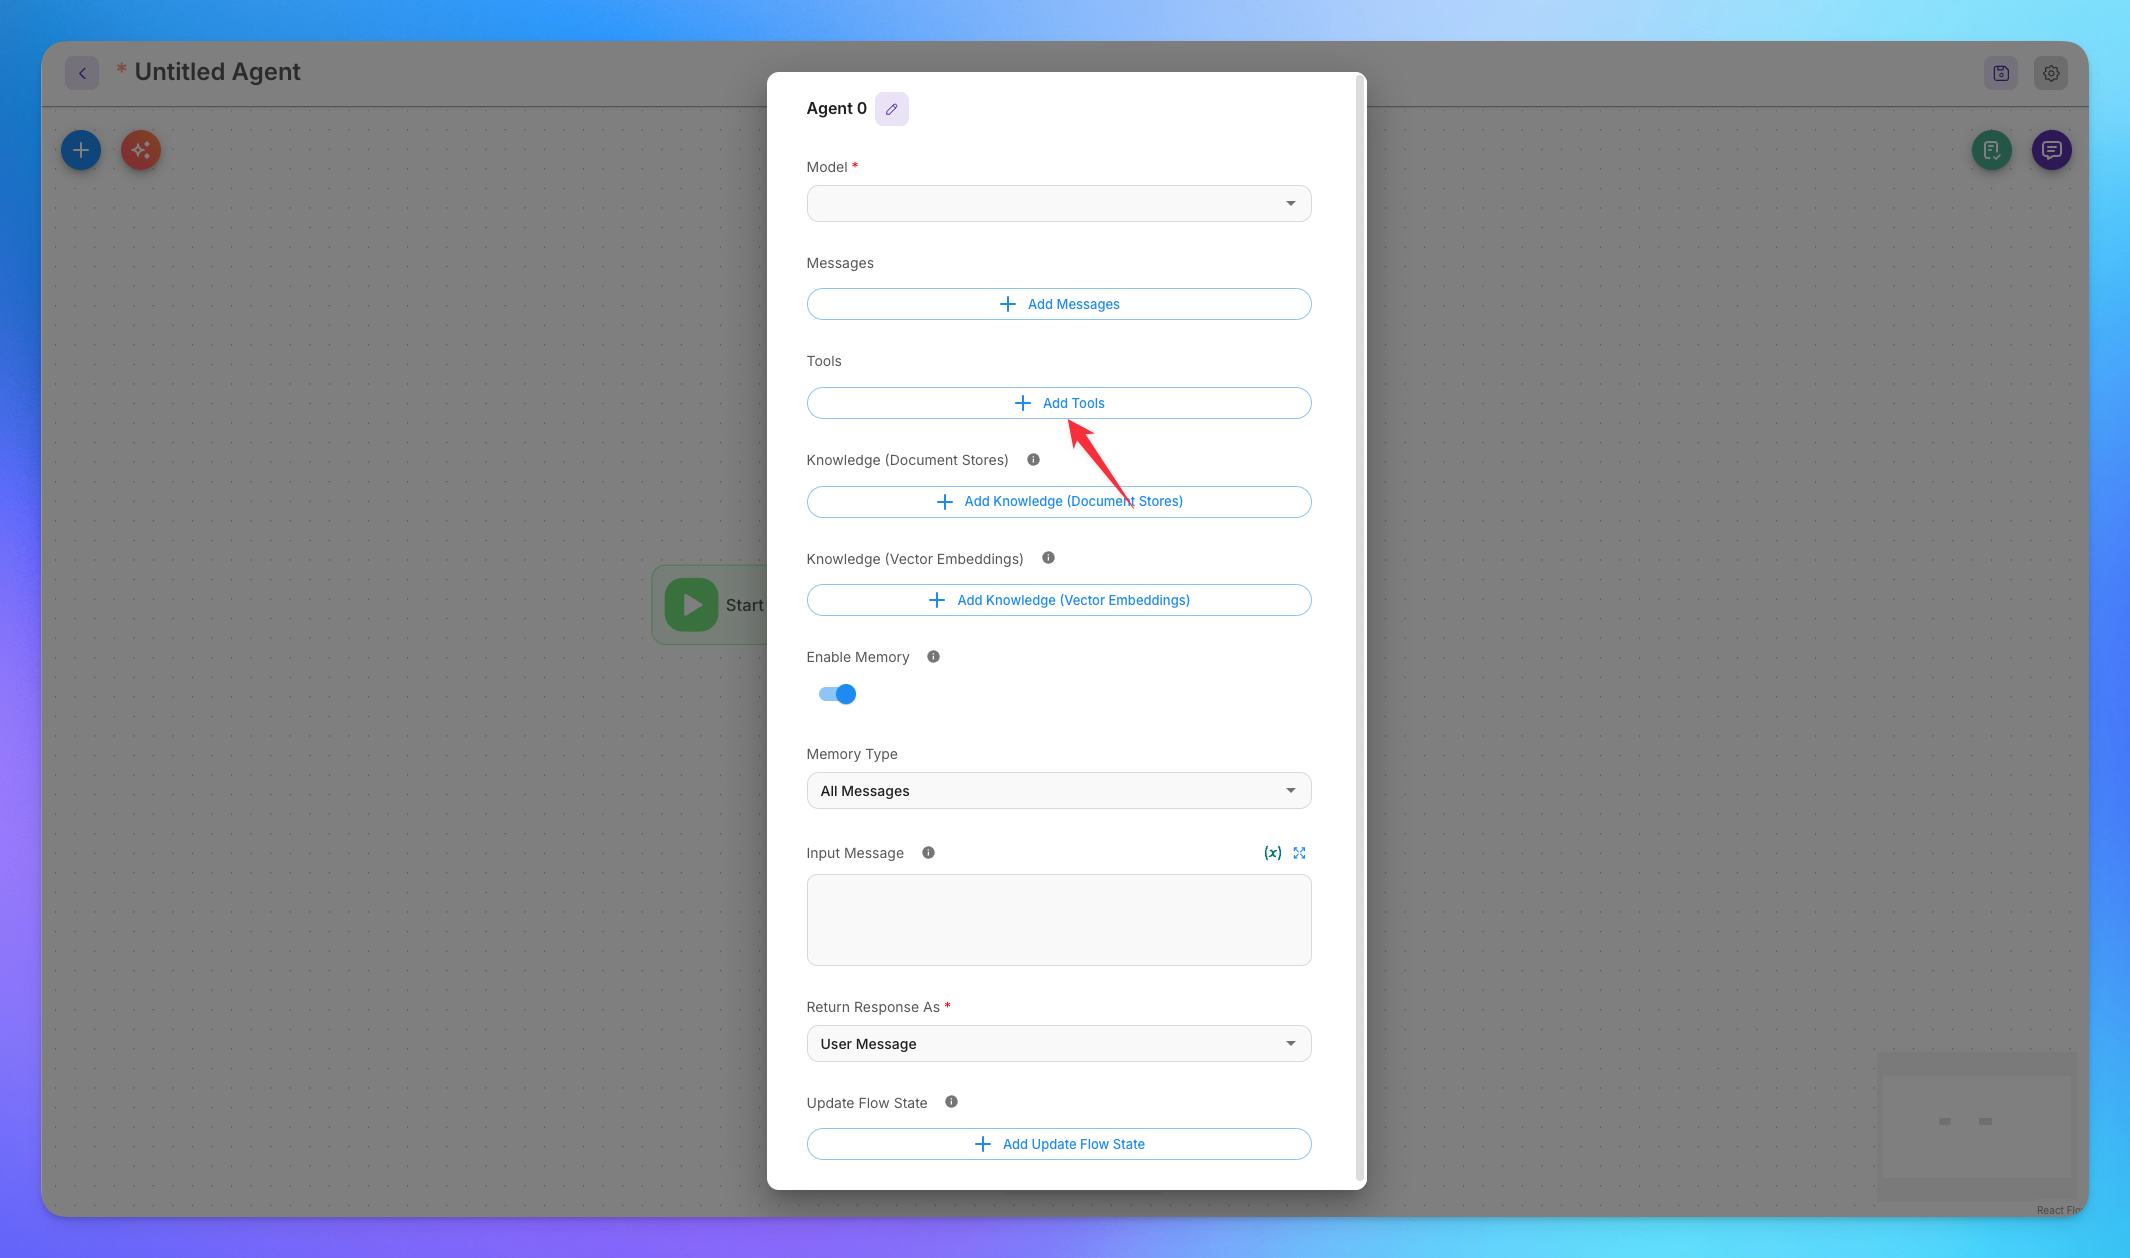Click inside the Input Message text area

(1058, 920)
